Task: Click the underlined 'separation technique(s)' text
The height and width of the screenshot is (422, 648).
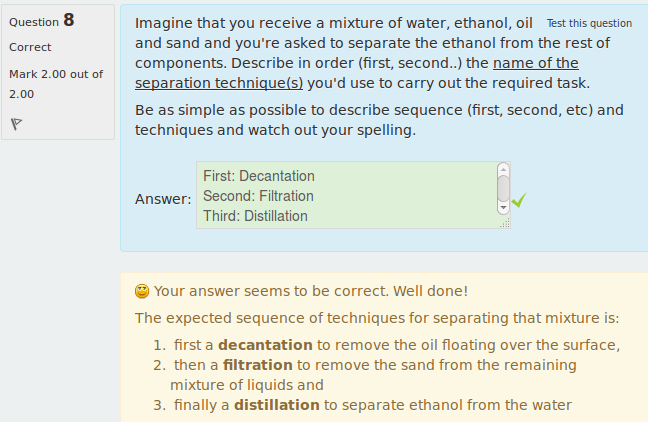Action: [219, 83]
